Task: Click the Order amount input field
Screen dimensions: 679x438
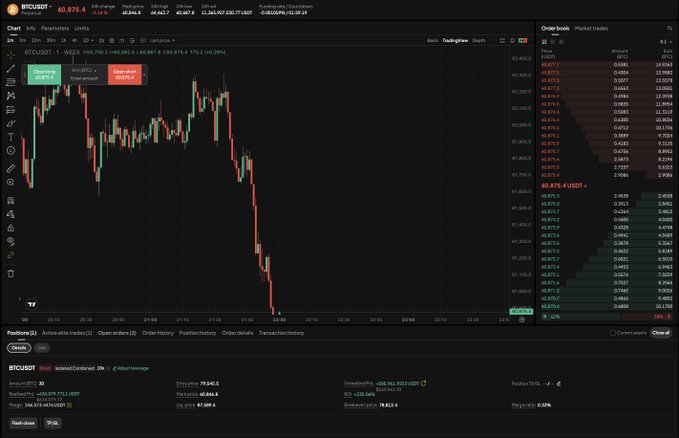Action: 84,78
